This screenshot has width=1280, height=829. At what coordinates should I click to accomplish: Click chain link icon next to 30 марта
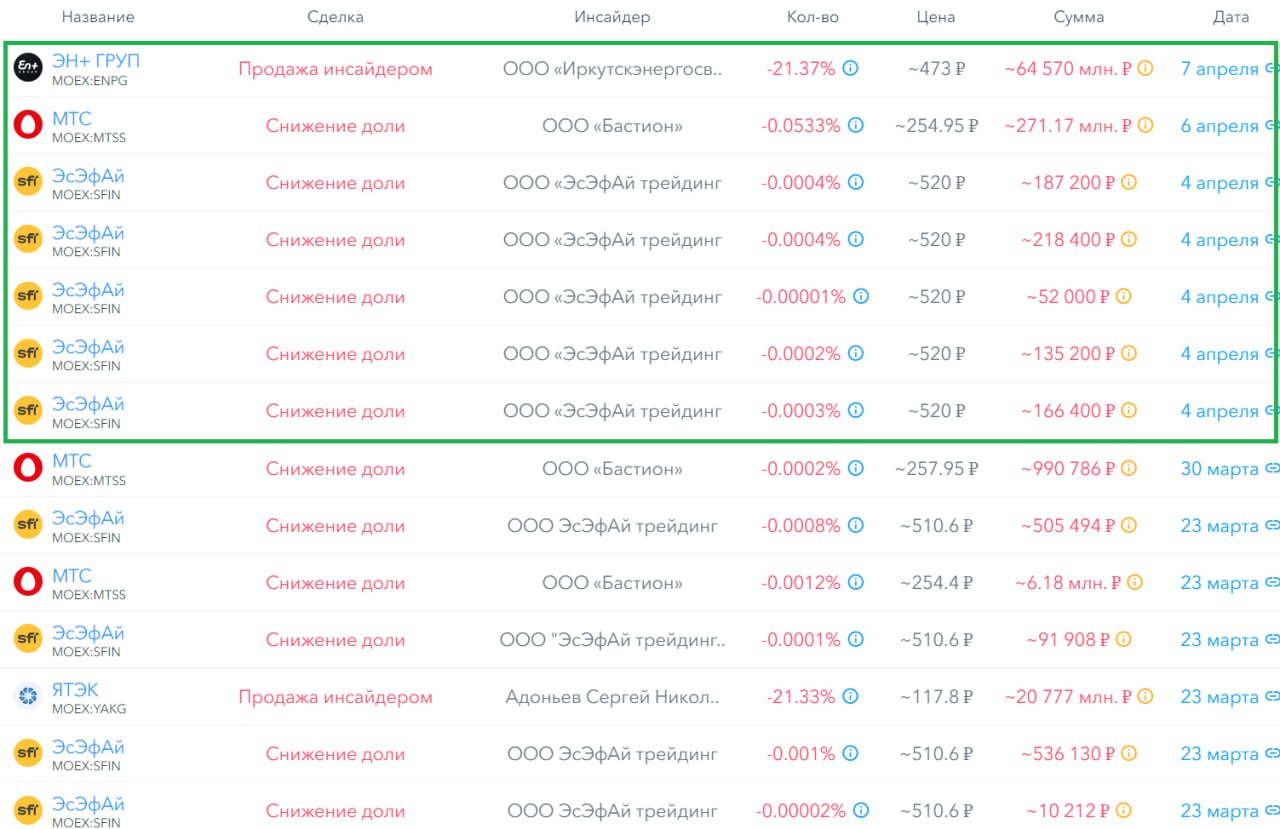point(1273,468)
